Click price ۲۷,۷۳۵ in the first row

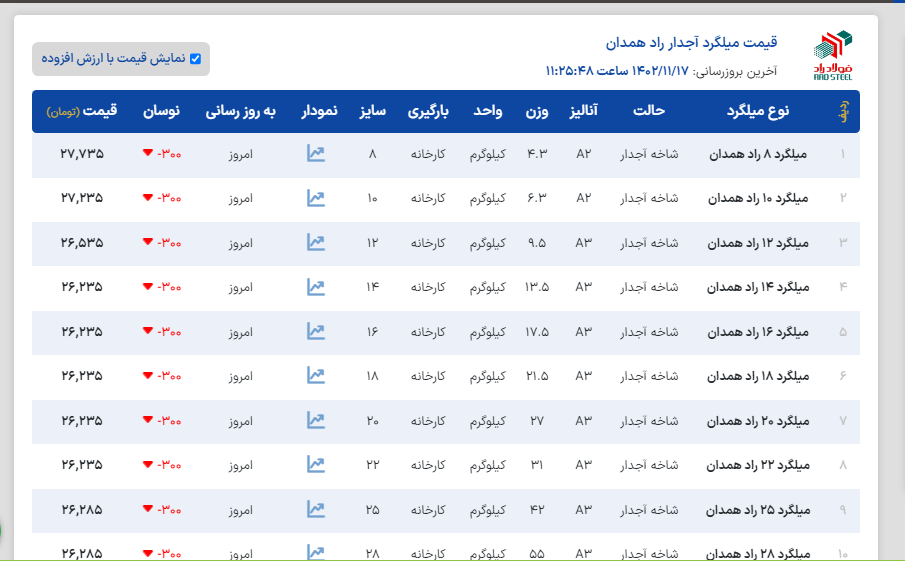click(82, 154)
